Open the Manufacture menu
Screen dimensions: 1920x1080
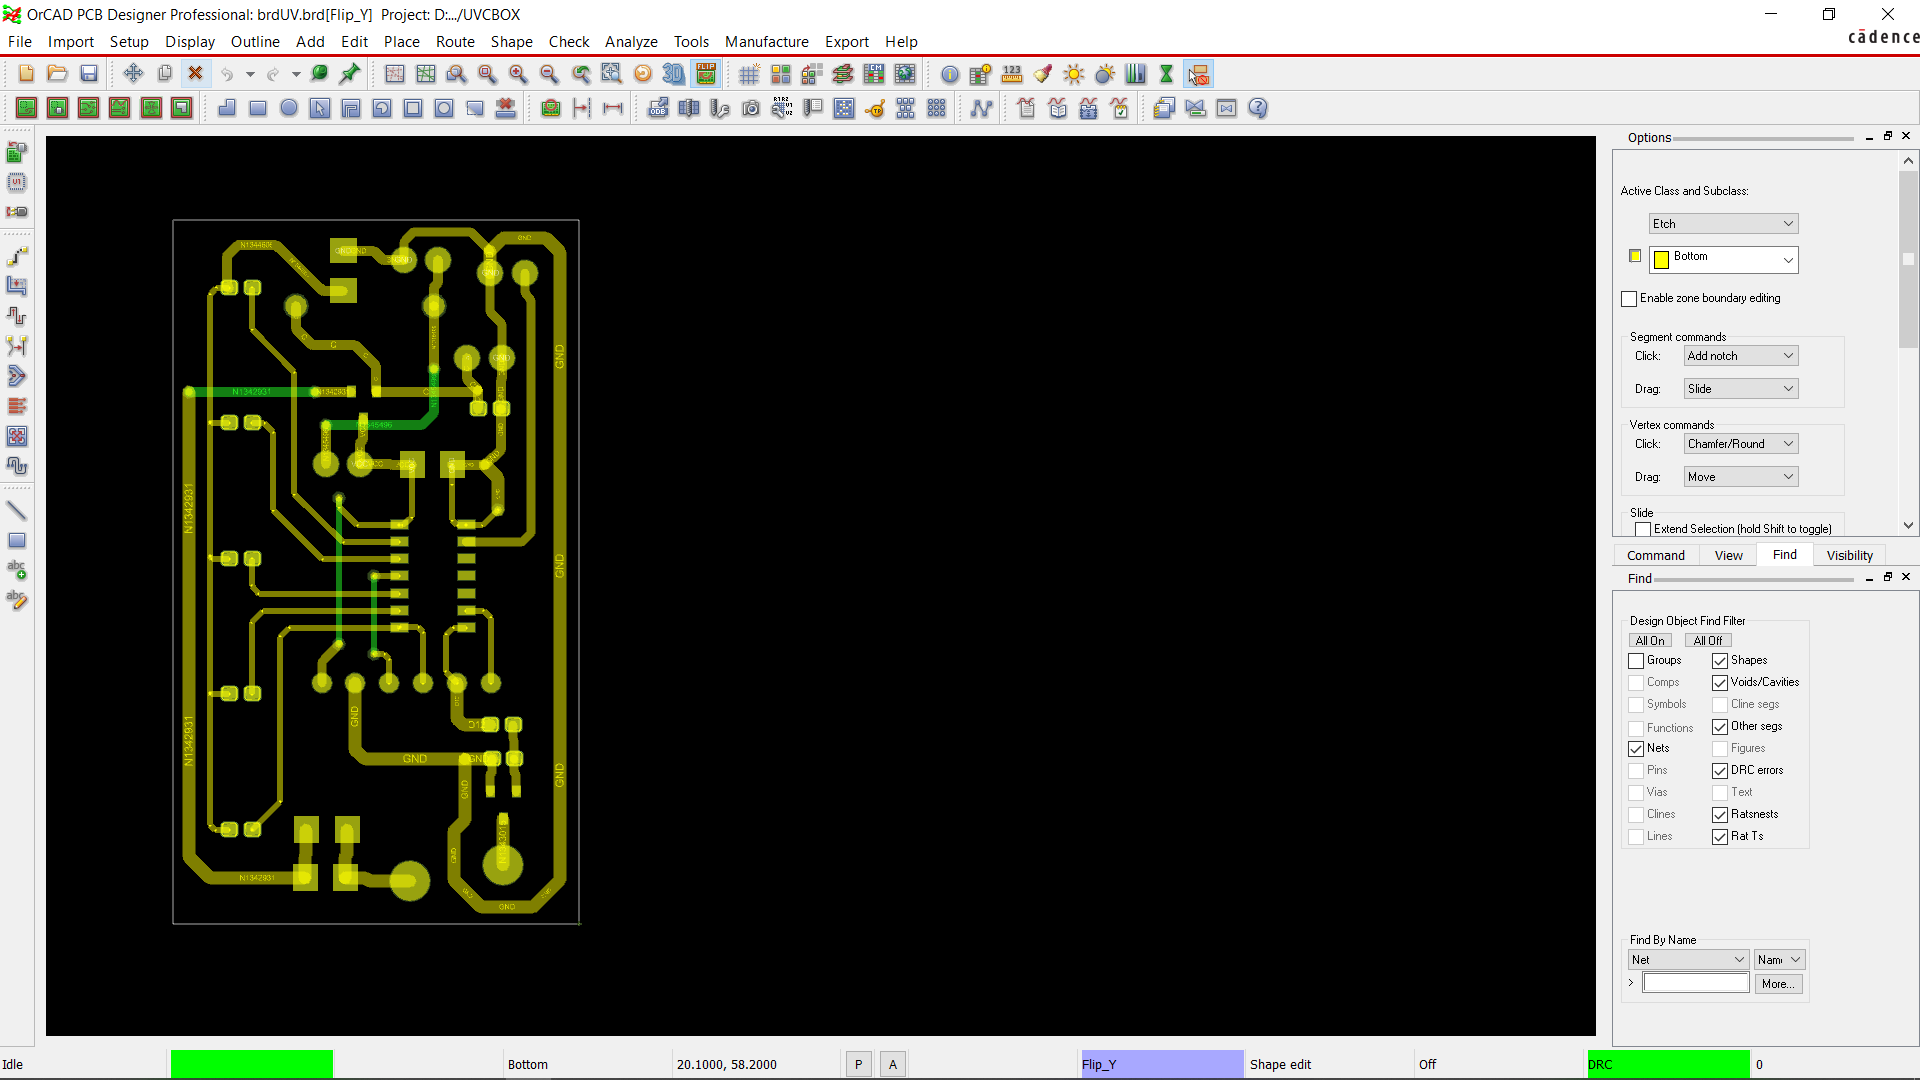click(x=766, y=41)
